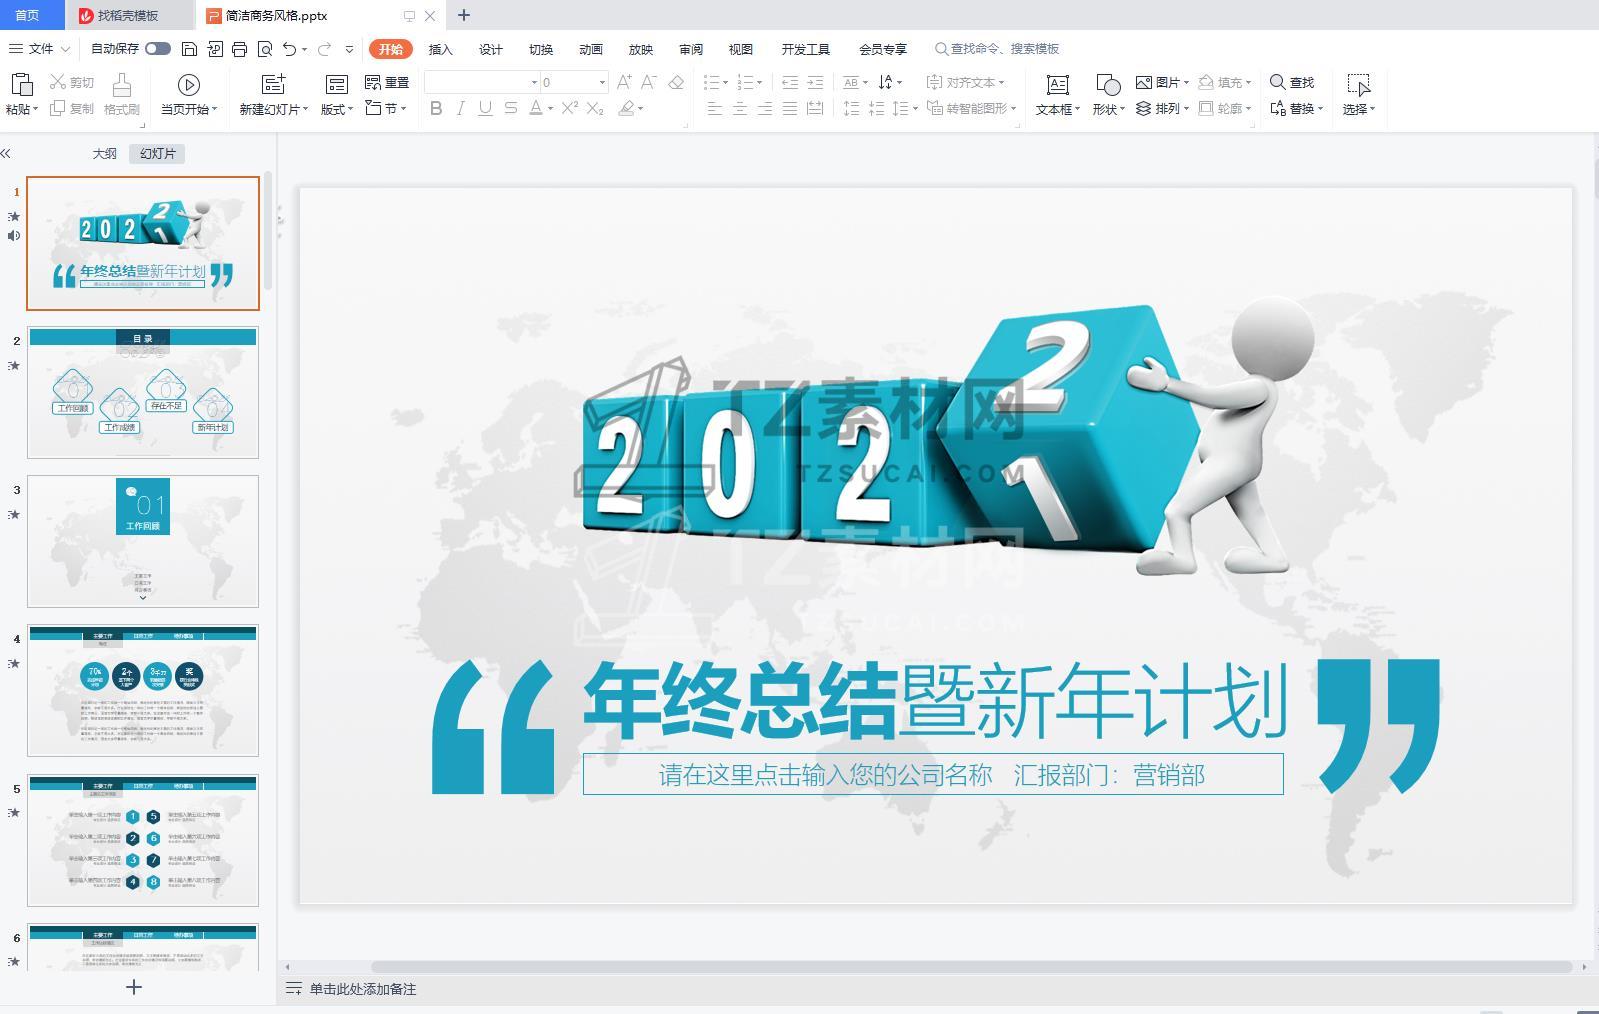Screen dimensions: 1599x1014
Task: Expand the Section (节) dropdown
Action: tap(386, 108)
